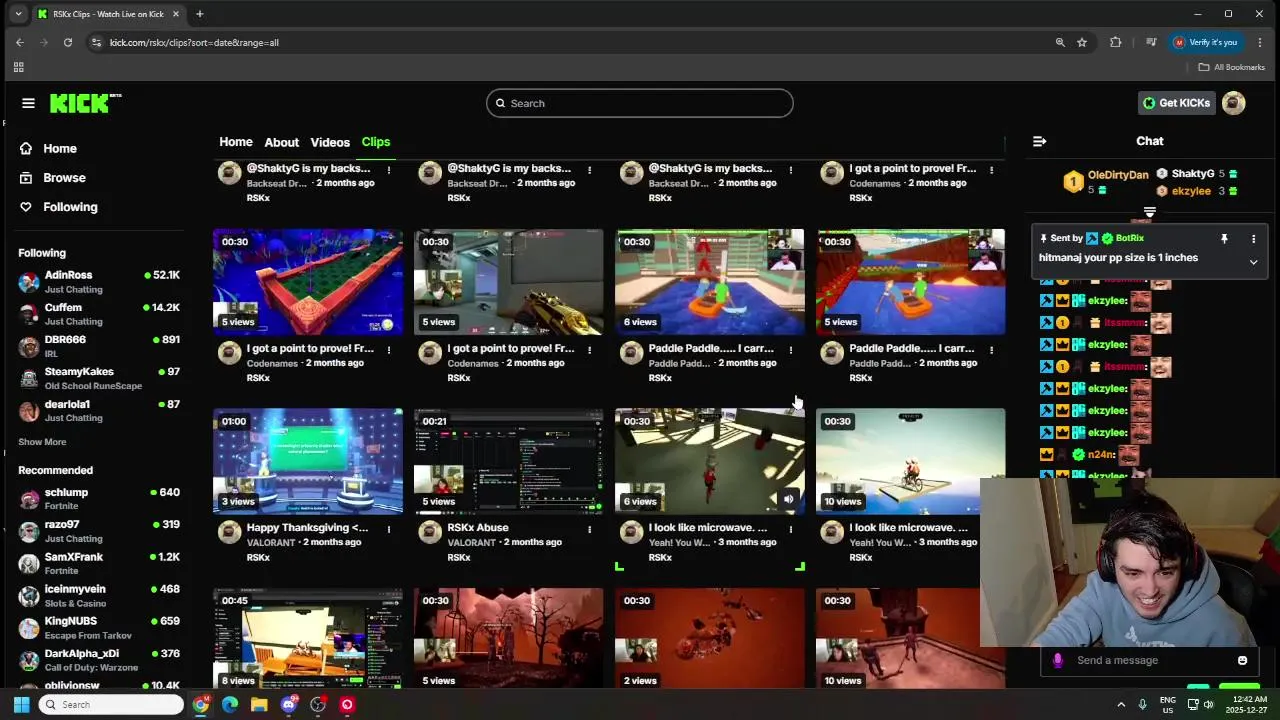This screenshot has height=720, width=1280.
Task: Open DBR666 channel in Following
Action: [99, 346]
